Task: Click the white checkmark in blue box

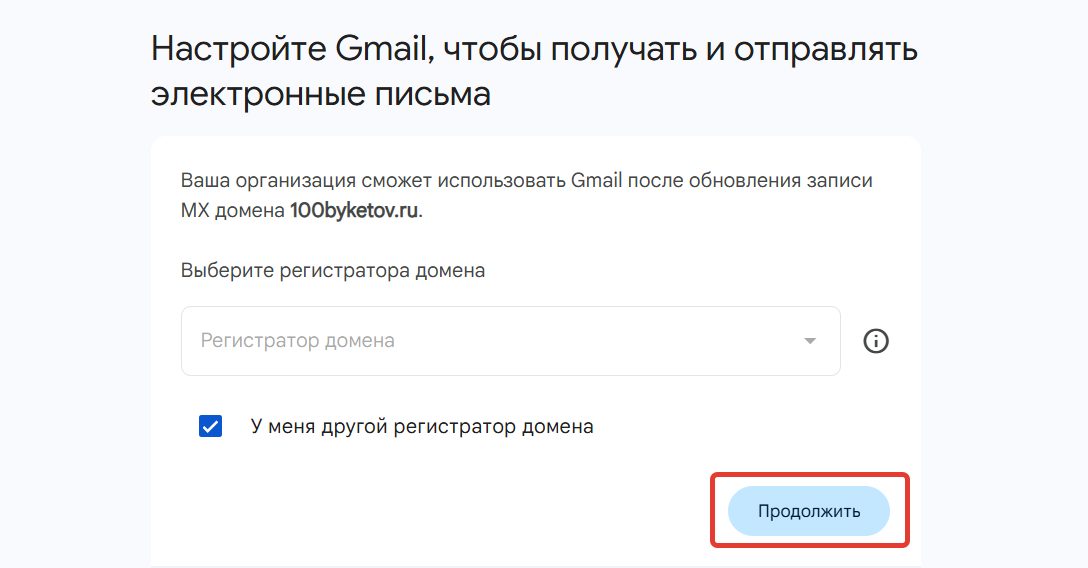Action: coord(210,426)
